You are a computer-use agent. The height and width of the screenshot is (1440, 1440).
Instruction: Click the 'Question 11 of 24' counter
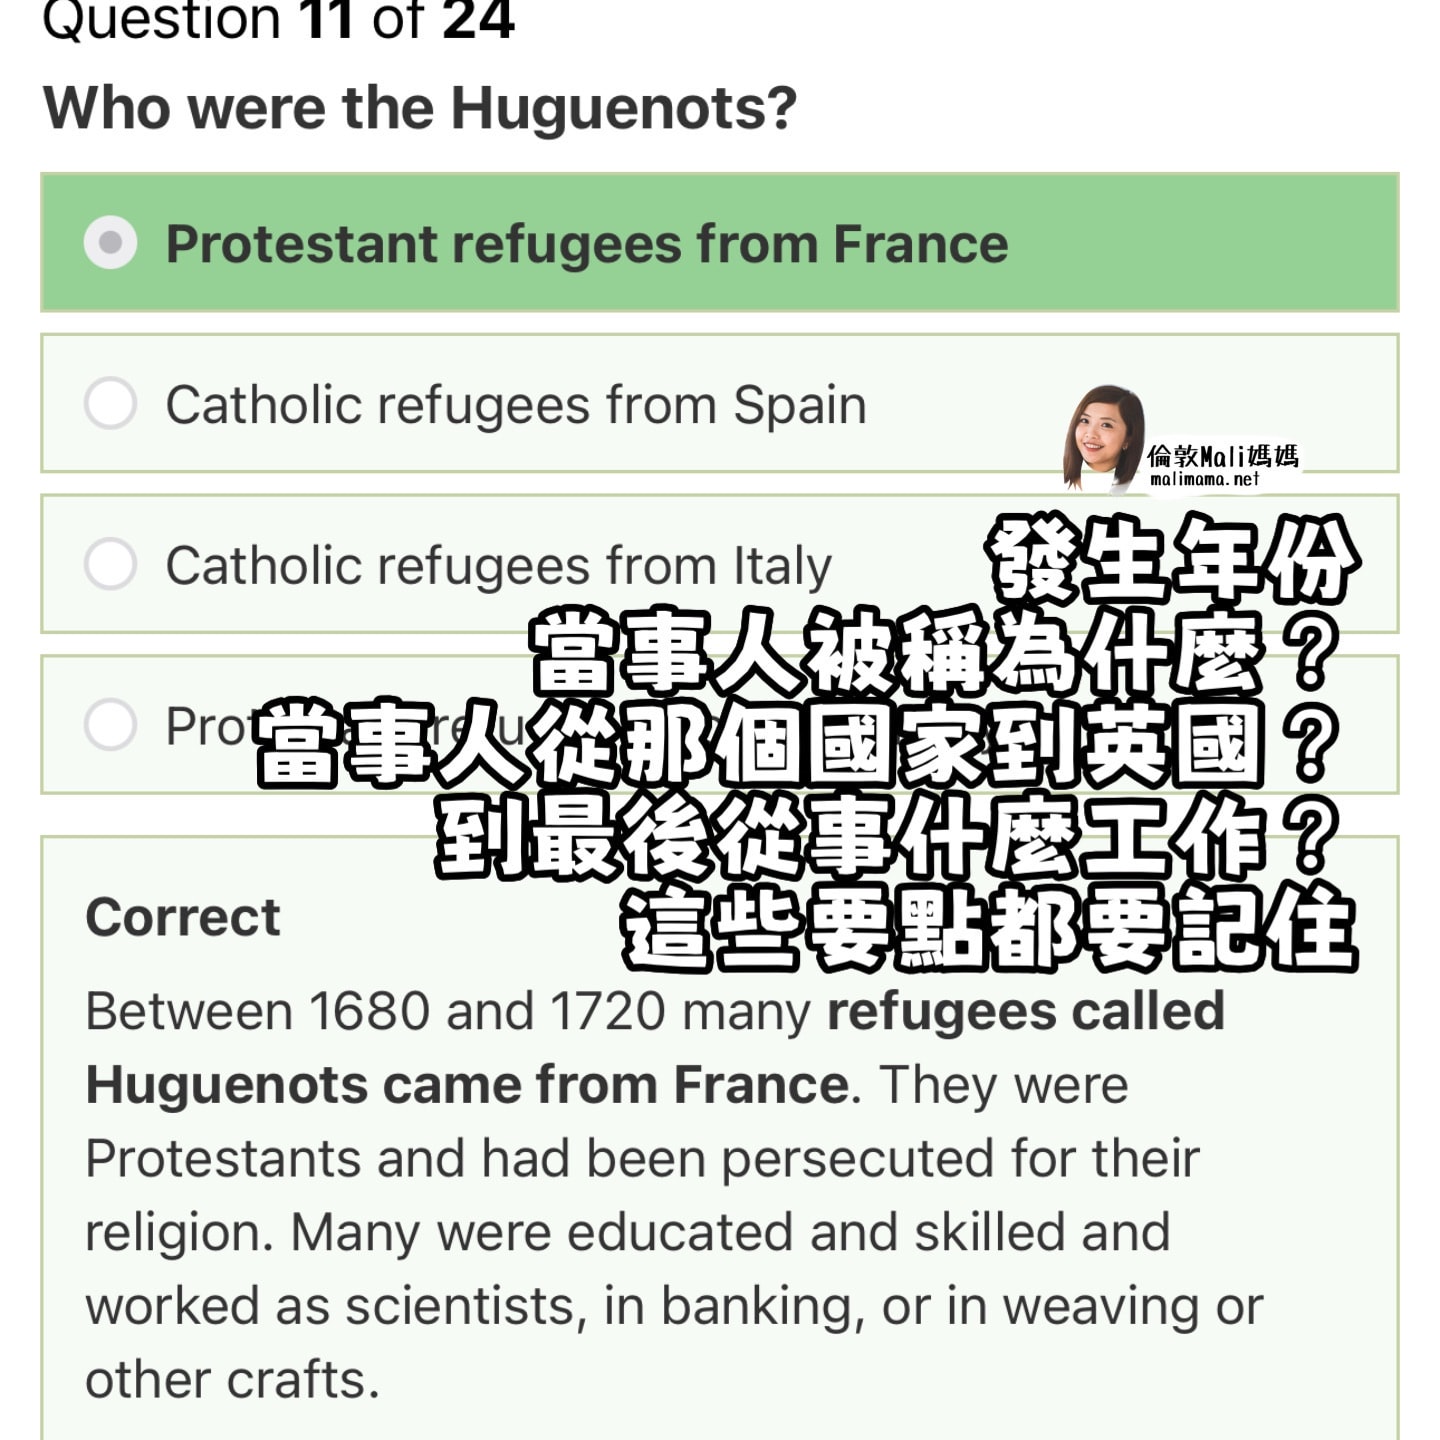[x=279, y=20]
